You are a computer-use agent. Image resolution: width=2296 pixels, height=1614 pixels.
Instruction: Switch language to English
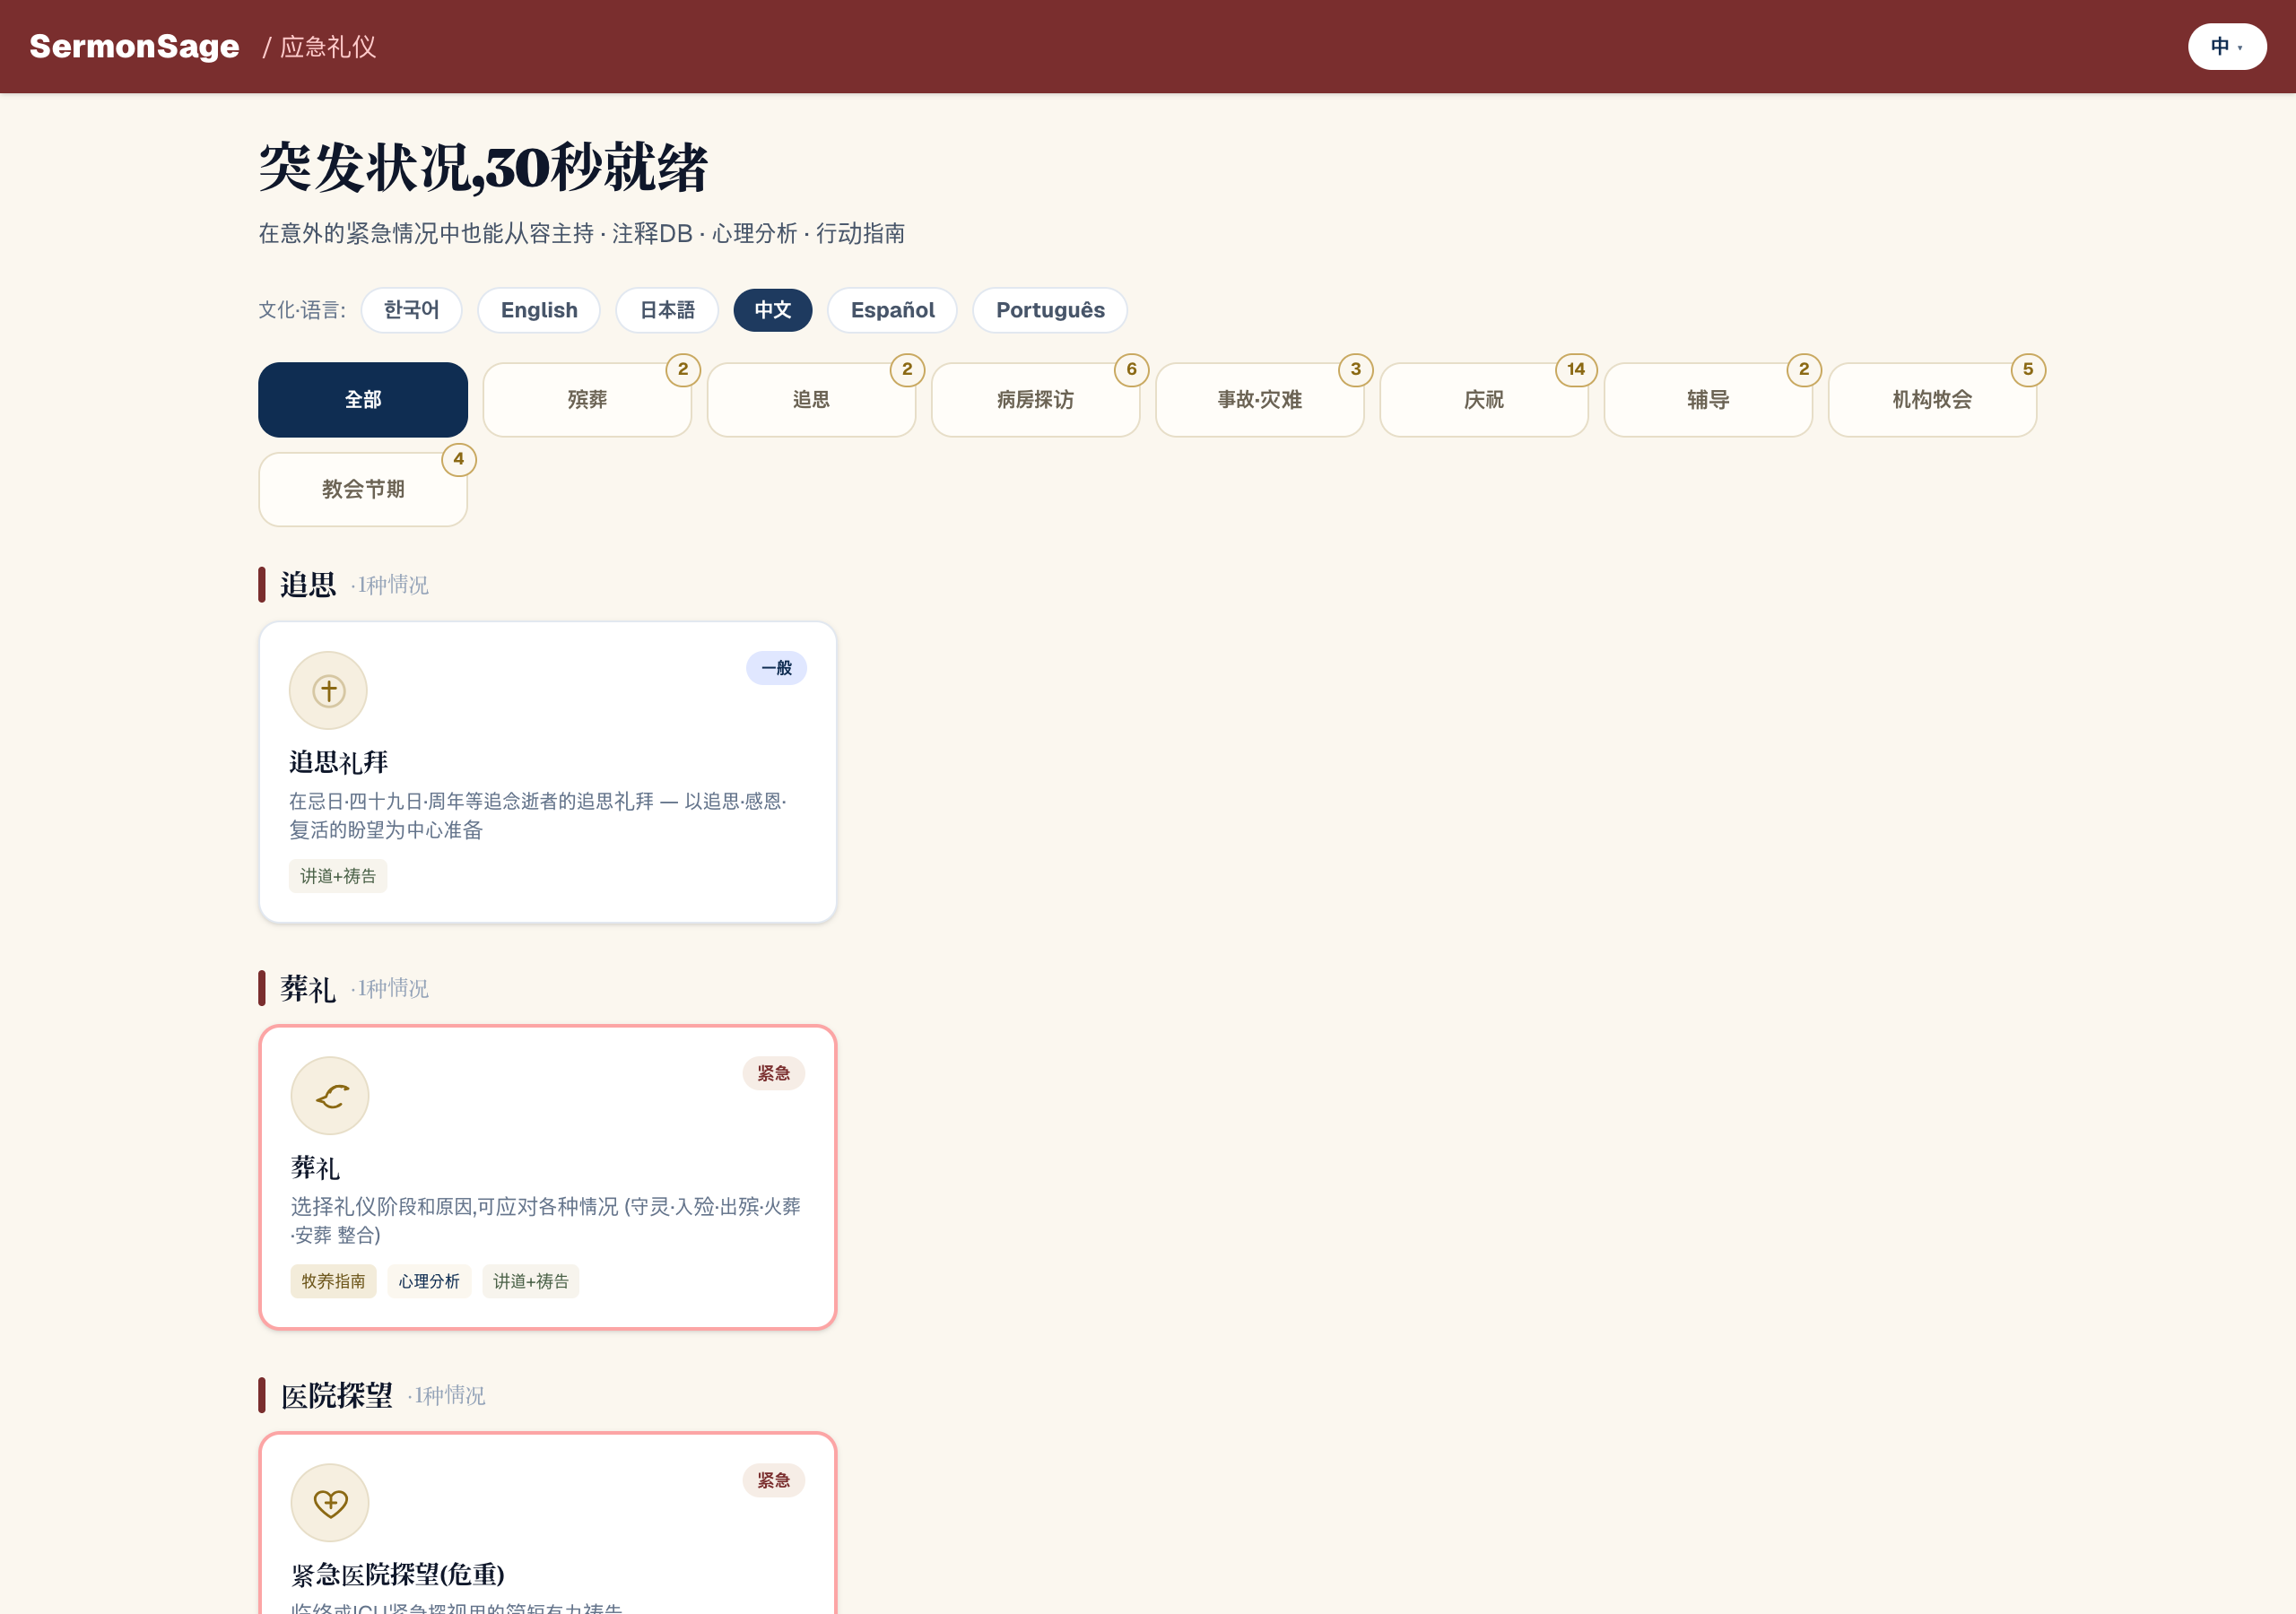pos(539,310)
